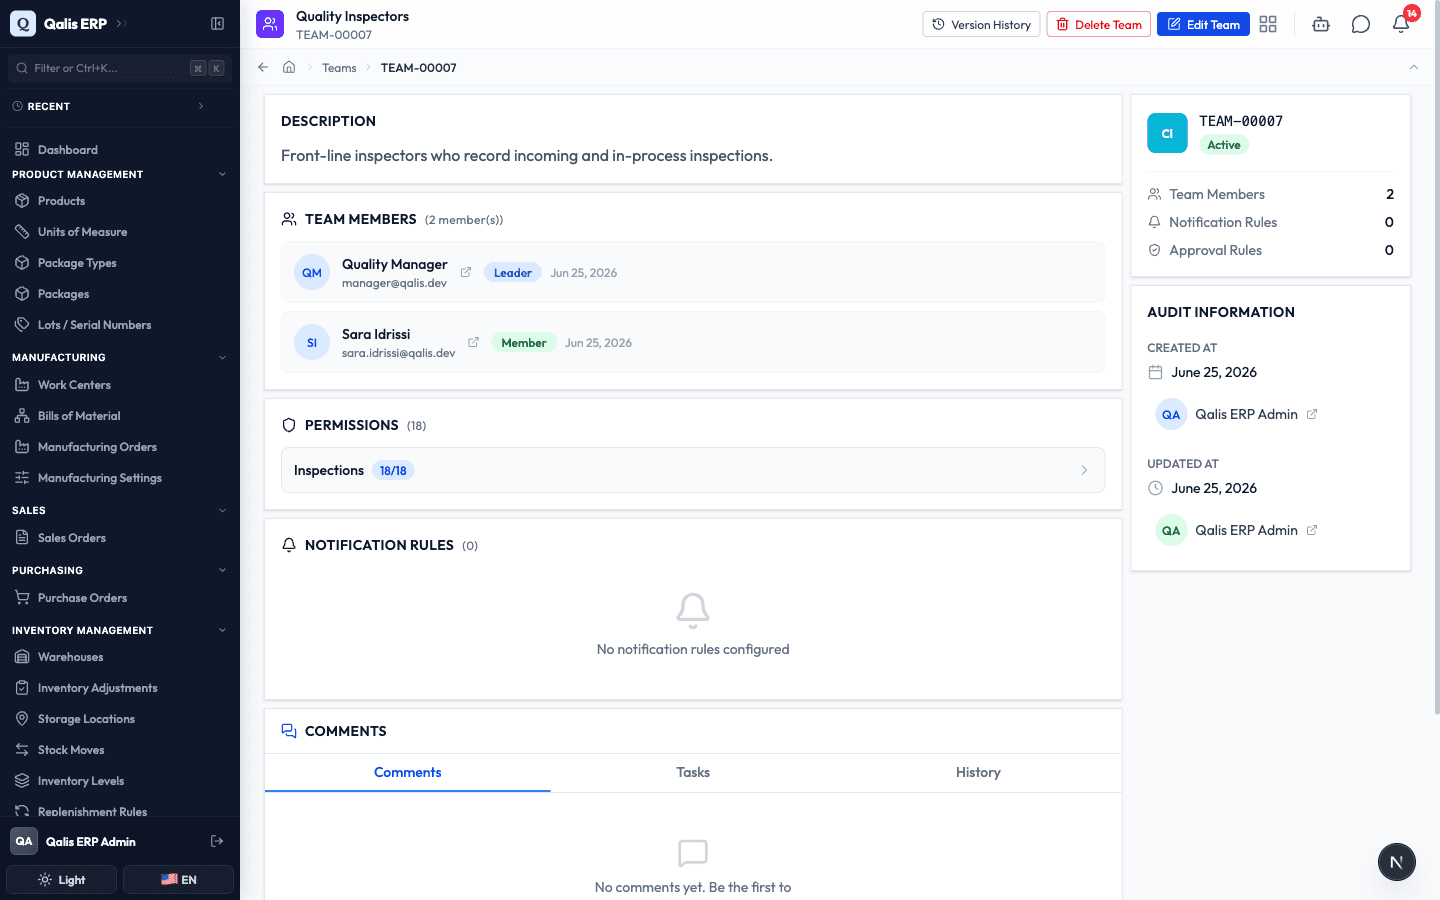Open Purchase Orders in the sidebar
The height and width of the screenshot is (900, 1440).
click(120, 598)
